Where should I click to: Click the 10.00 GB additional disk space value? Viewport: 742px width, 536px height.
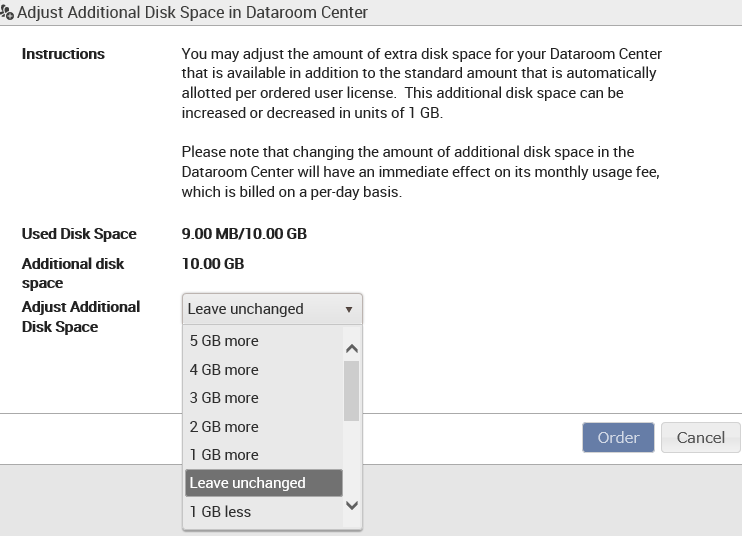coord(213,264)
